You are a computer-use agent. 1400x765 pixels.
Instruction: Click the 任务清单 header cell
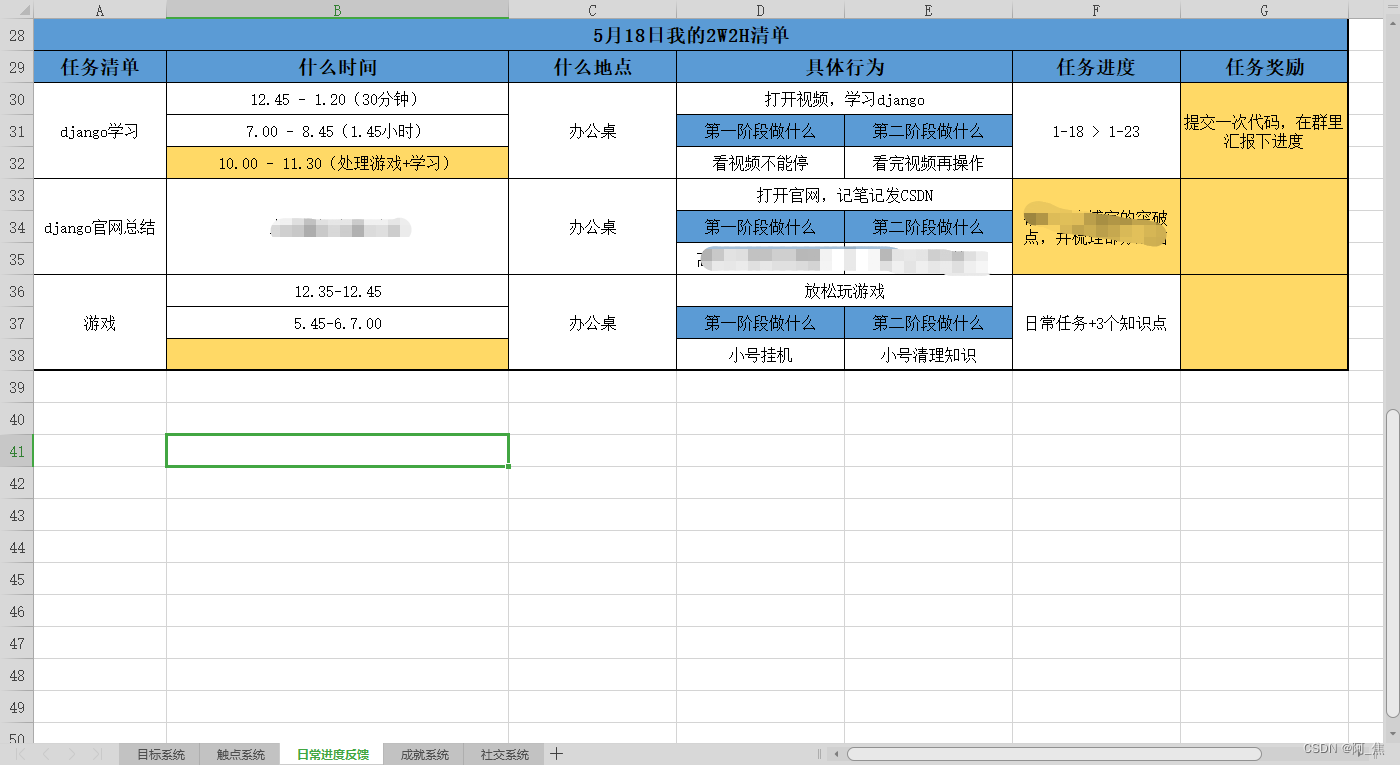coord(100,67)
